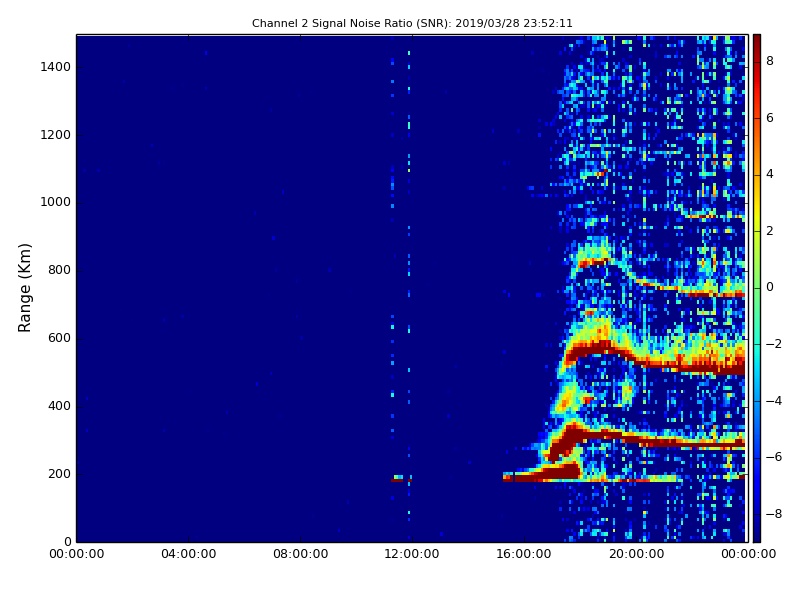The image size is (800, 600).
Task: Click the 400 range tick label
Action: click(59, 406)
